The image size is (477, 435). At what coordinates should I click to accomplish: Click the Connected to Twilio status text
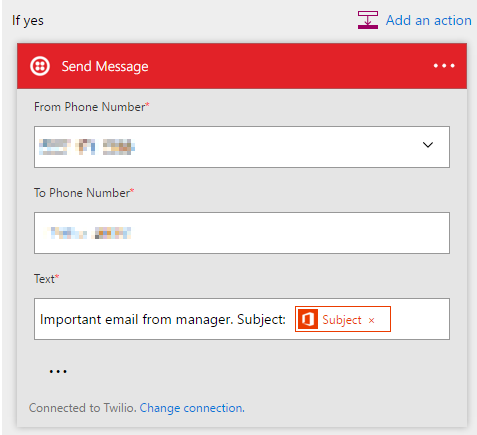click(82, 408)
